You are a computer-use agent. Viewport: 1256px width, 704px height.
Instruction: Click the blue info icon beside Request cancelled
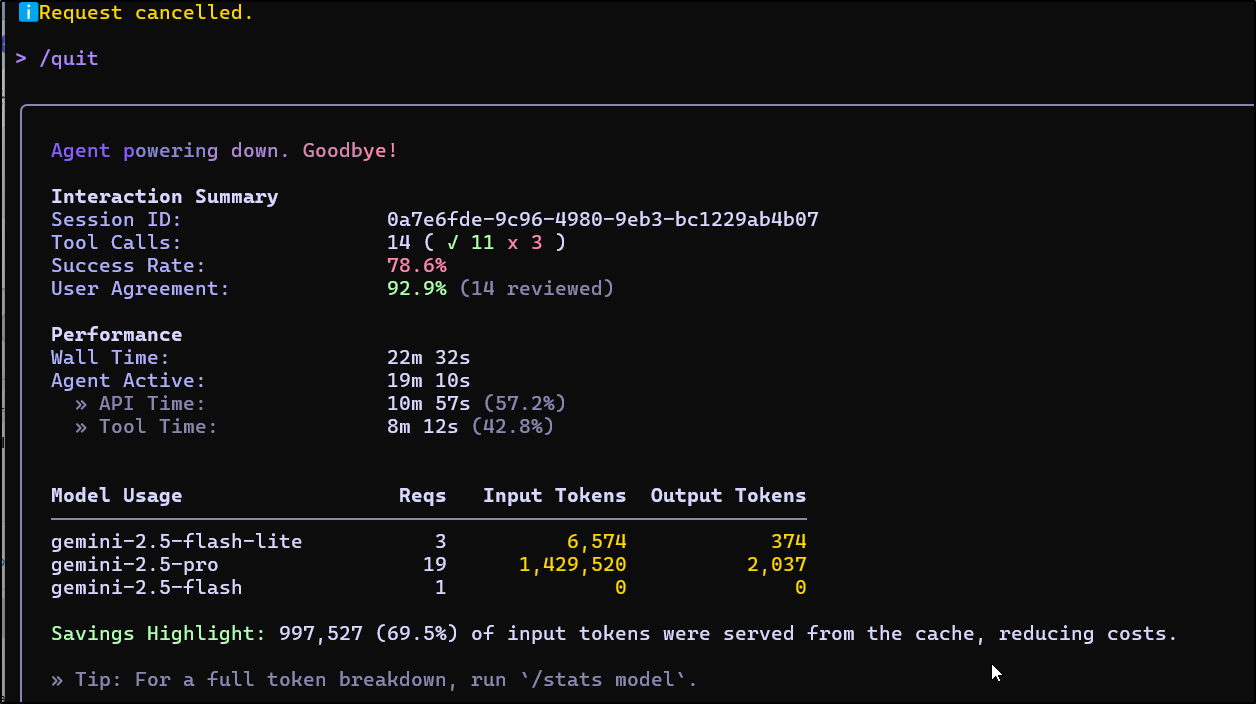coord(28,13)
